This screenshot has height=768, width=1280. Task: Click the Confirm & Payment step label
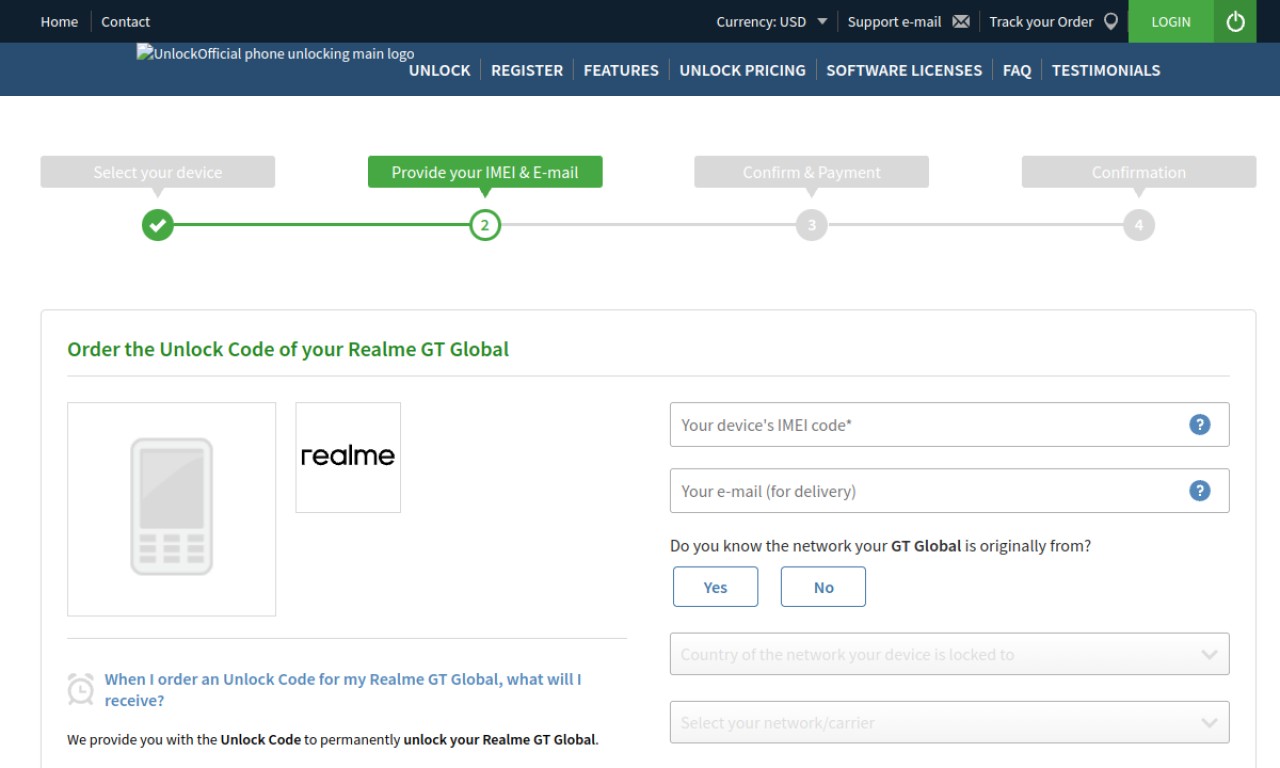click(x=811, y=172)
